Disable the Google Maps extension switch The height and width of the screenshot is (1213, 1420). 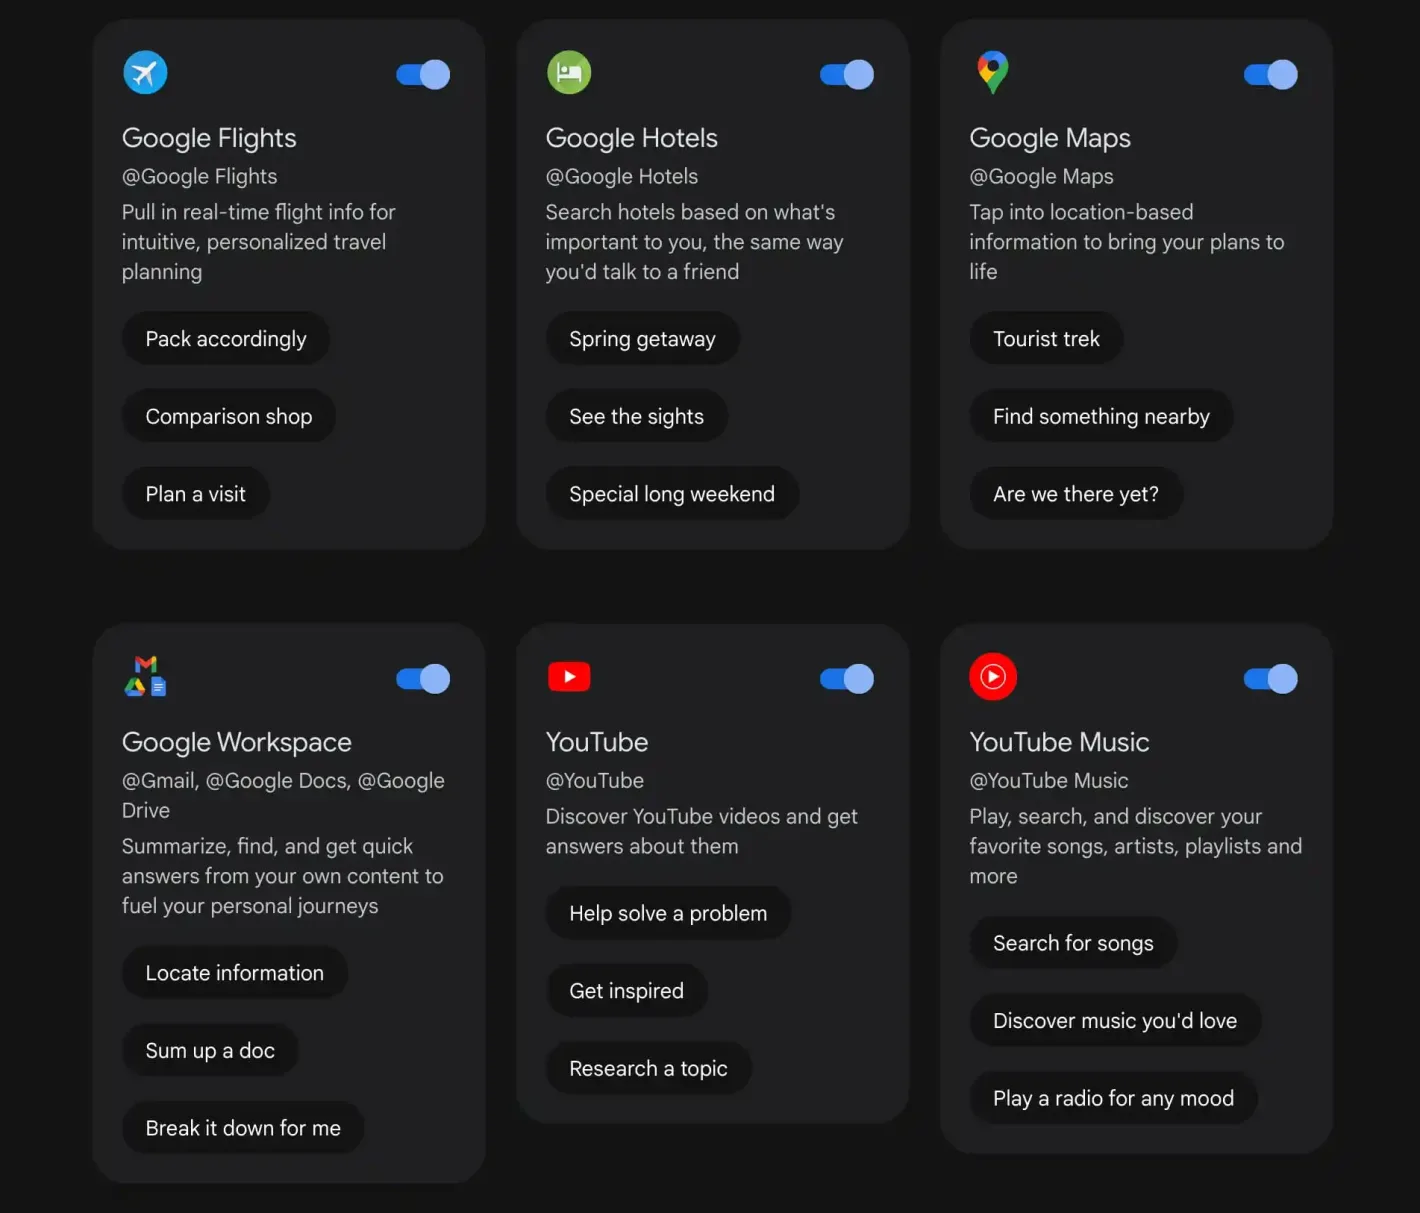tap(1270, 74)
